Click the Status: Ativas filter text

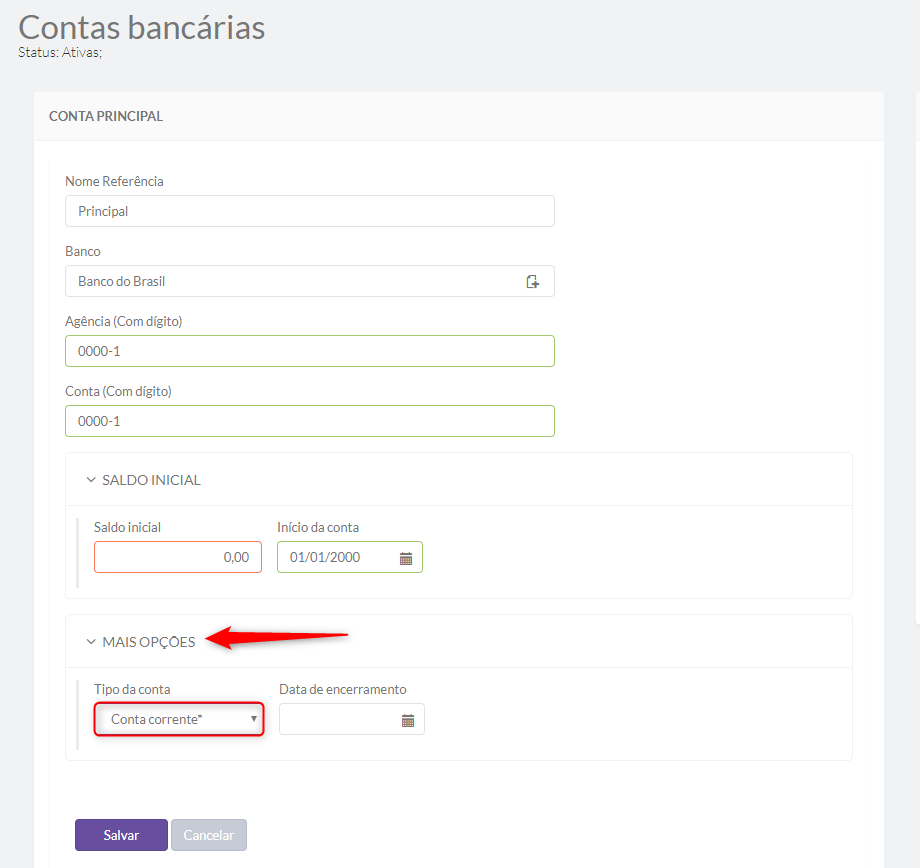60,52
